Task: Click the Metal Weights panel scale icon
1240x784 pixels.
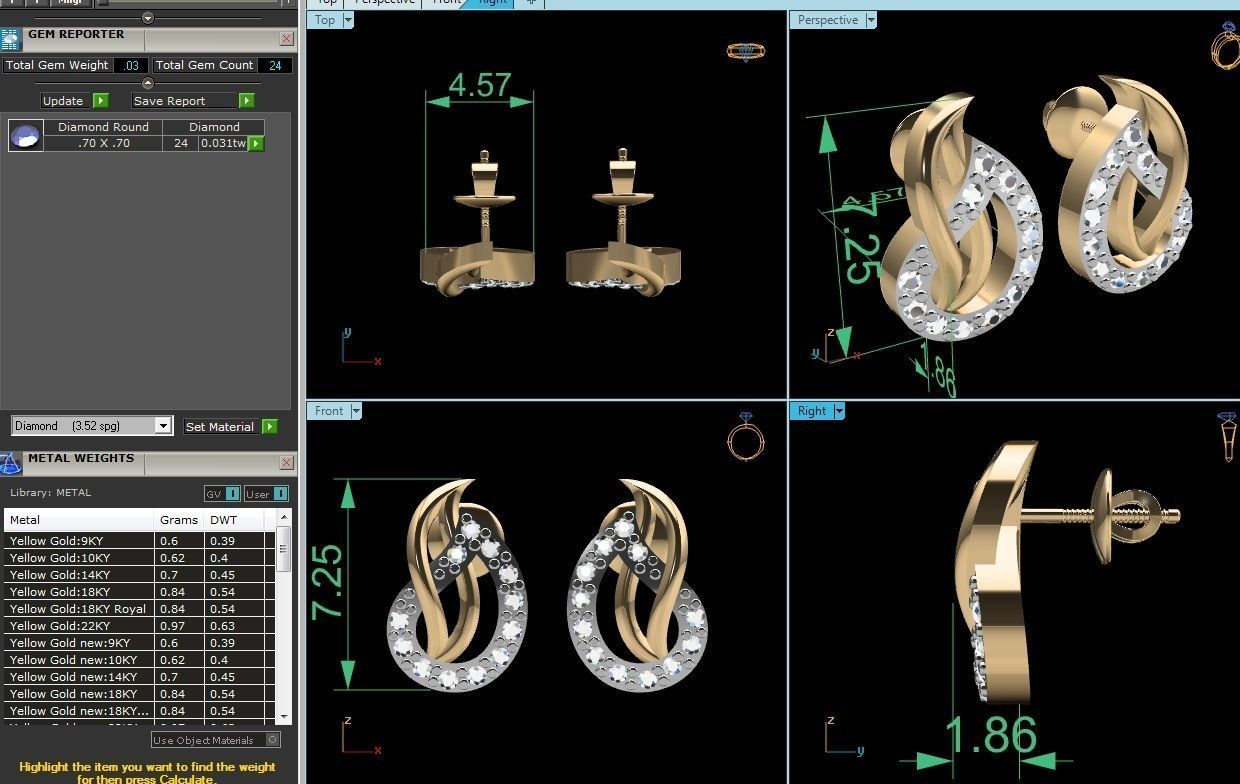Action: (10, 464)
